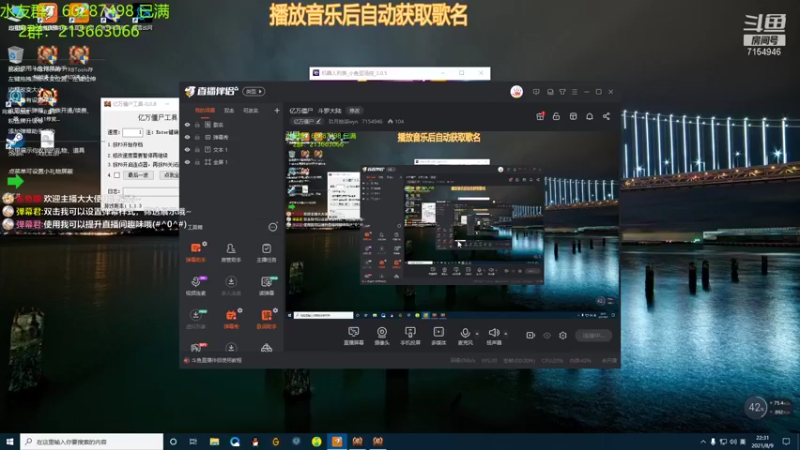
Task: Open the 房管助手 room manager tool
Action: (231, 252)
